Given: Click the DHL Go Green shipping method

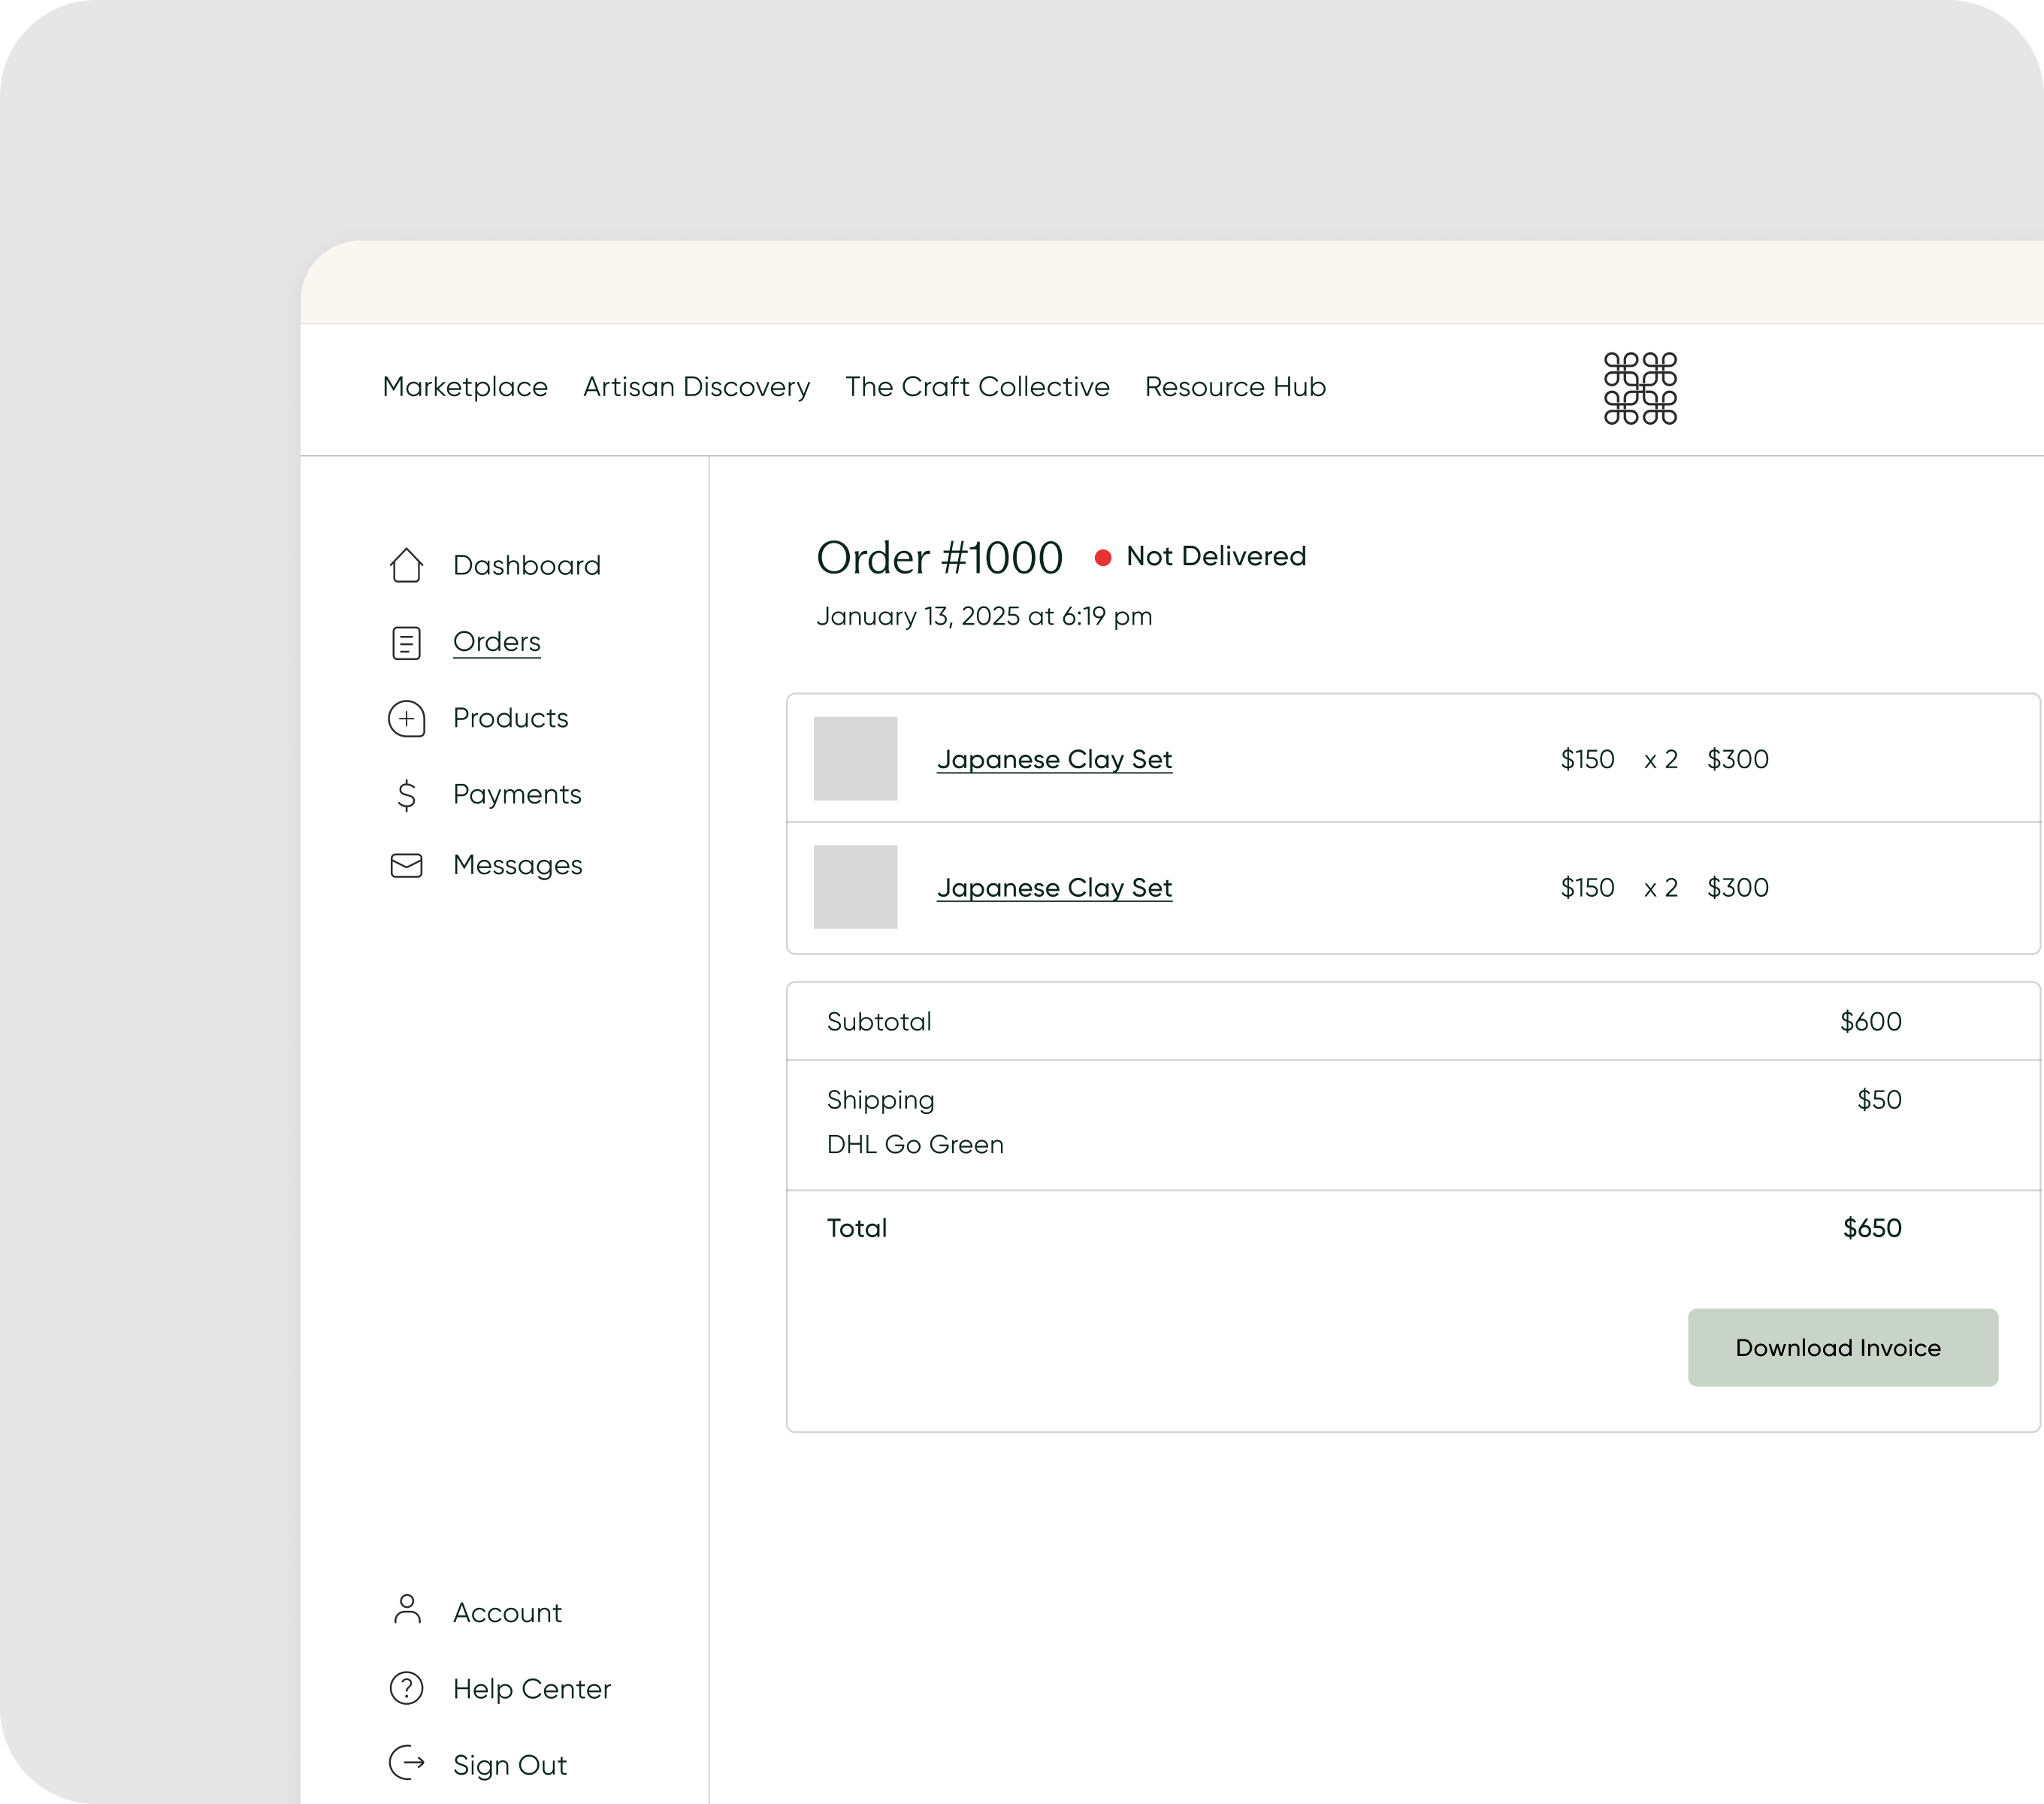Looking at the screenshot, I should [915, 1144].
